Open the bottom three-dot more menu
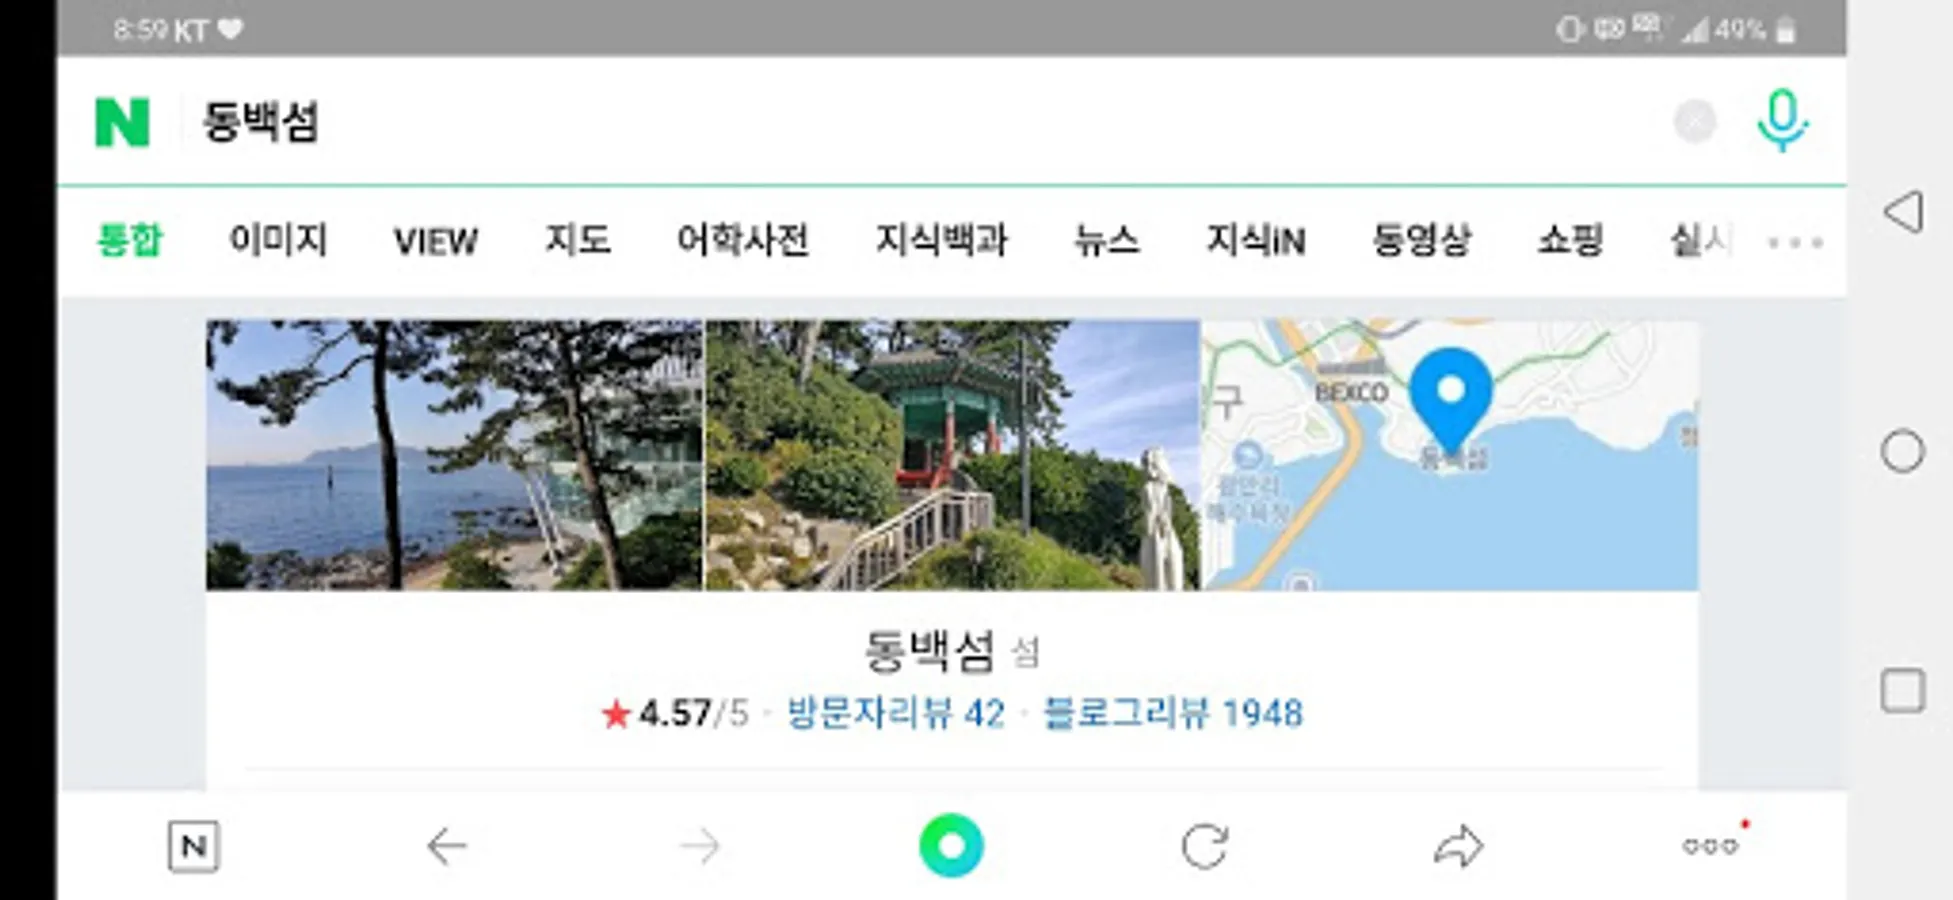The width and height of the screenshot is (1953, 900). [x=1711, y=846]
